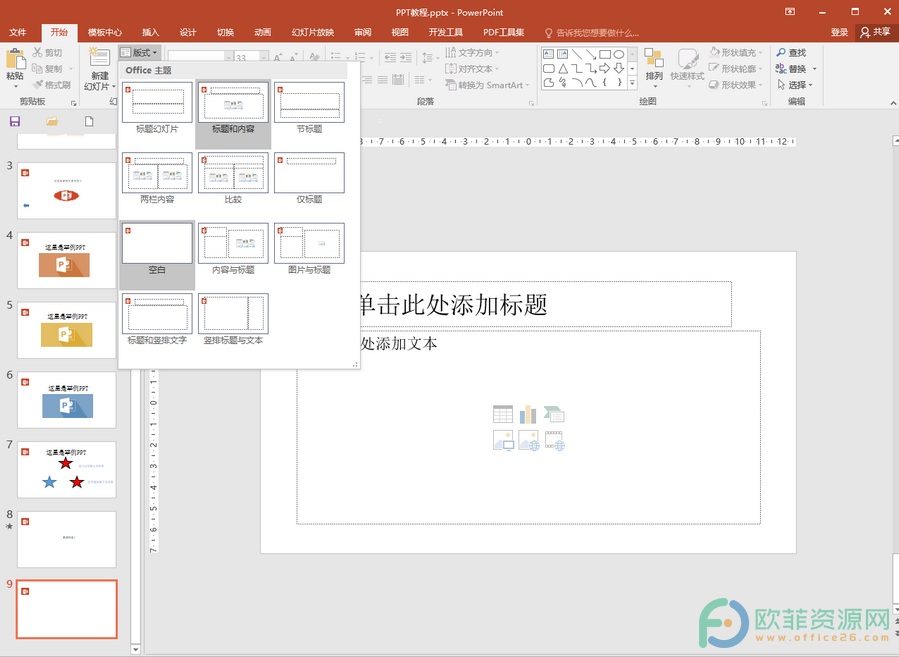Click the Share (共享) button

pos(875,32)
